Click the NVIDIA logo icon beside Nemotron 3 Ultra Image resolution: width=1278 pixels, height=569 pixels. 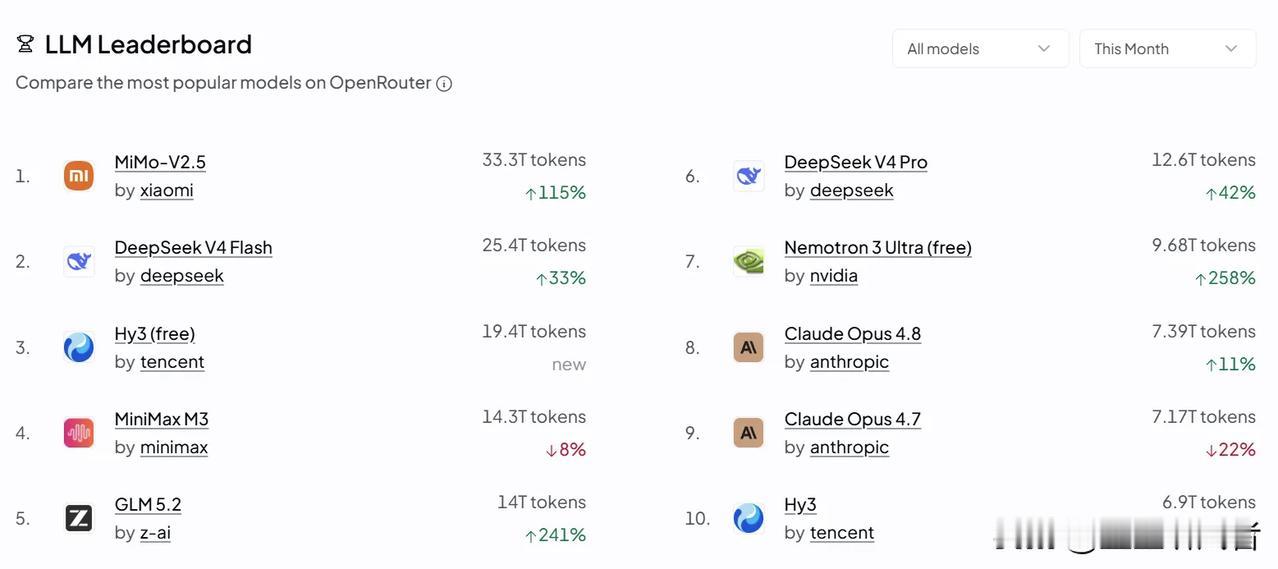(748, 262)
